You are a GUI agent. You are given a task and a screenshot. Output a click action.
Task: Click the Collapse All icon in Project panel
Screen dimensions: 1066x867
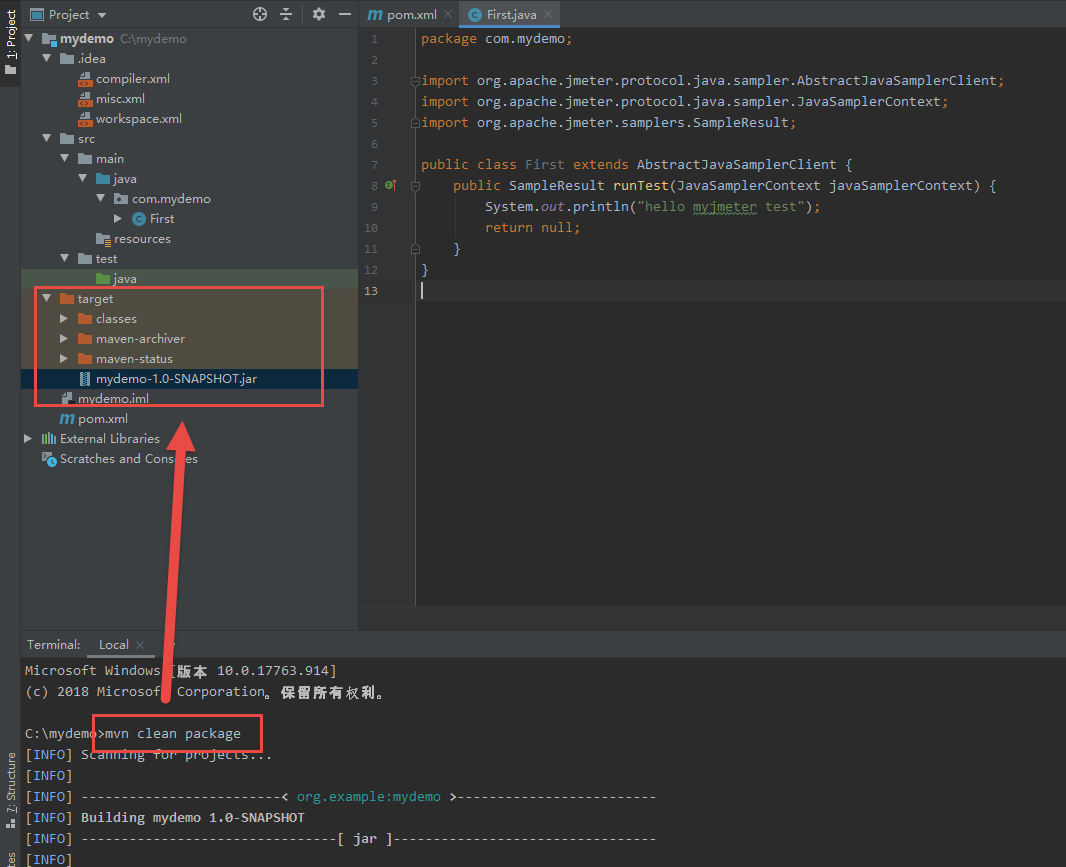[286, 14]
